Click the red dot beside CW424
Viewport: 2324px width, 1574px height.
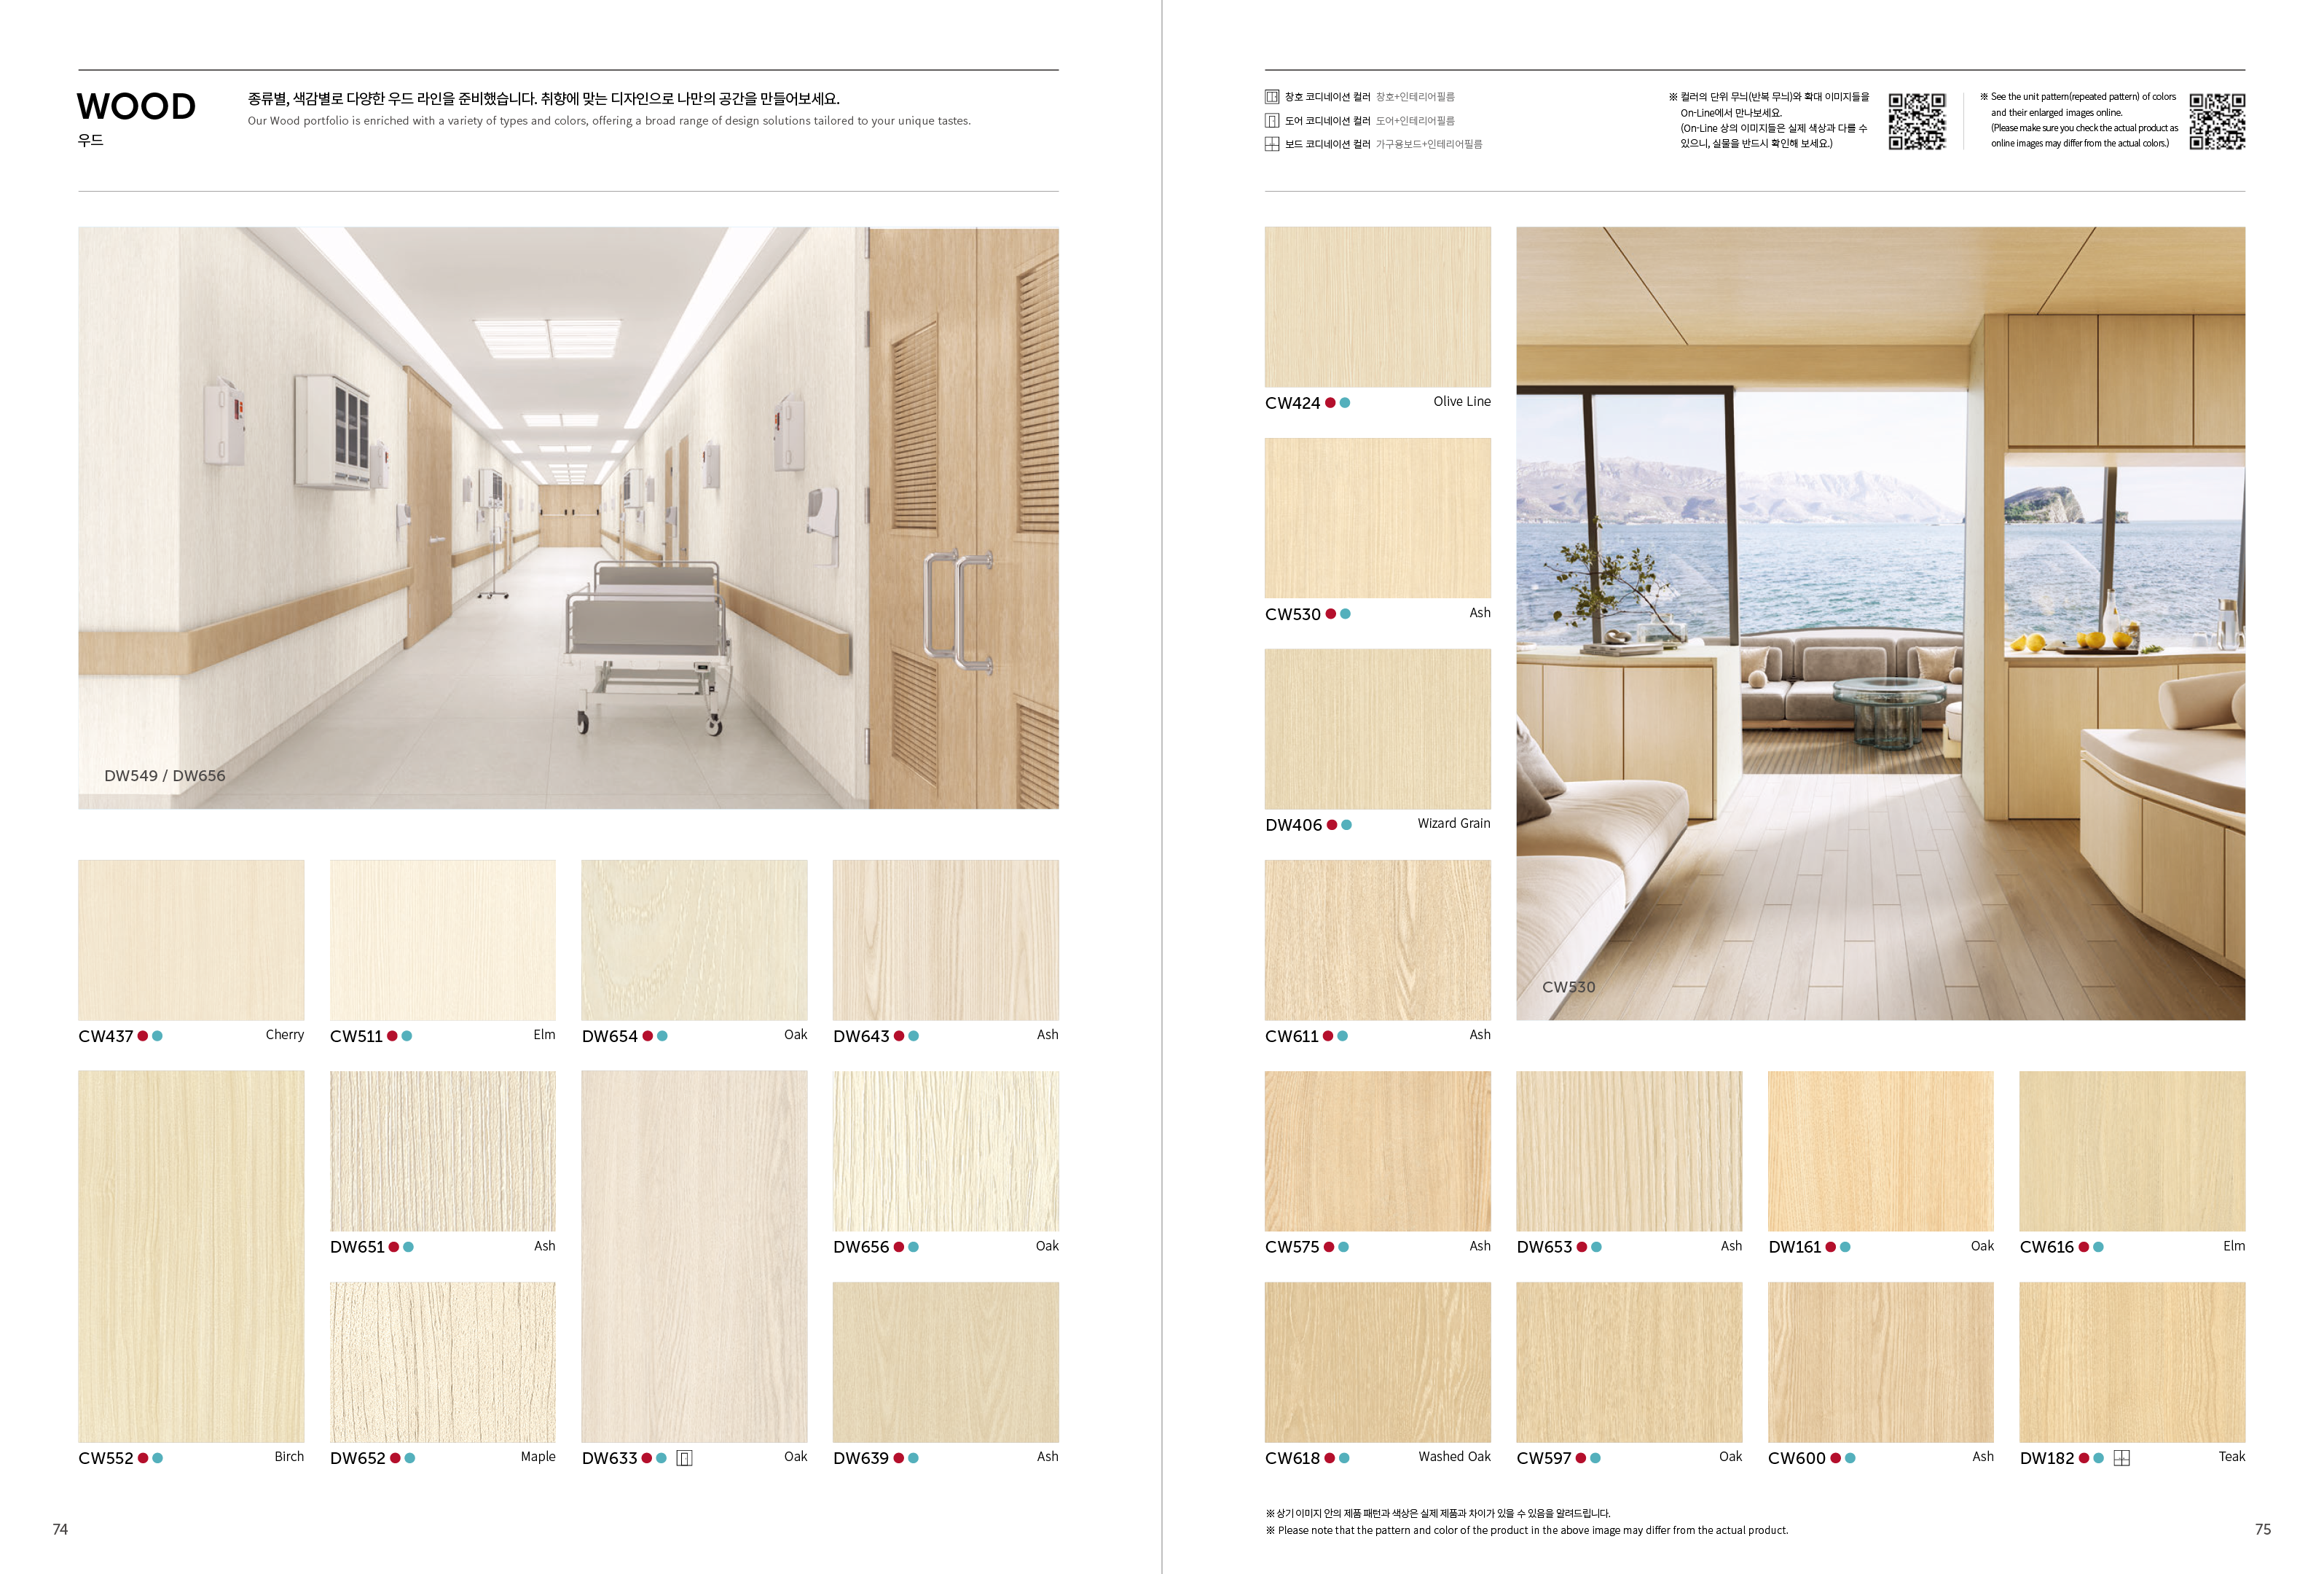pyautogui.click(x=1330, y=403)
